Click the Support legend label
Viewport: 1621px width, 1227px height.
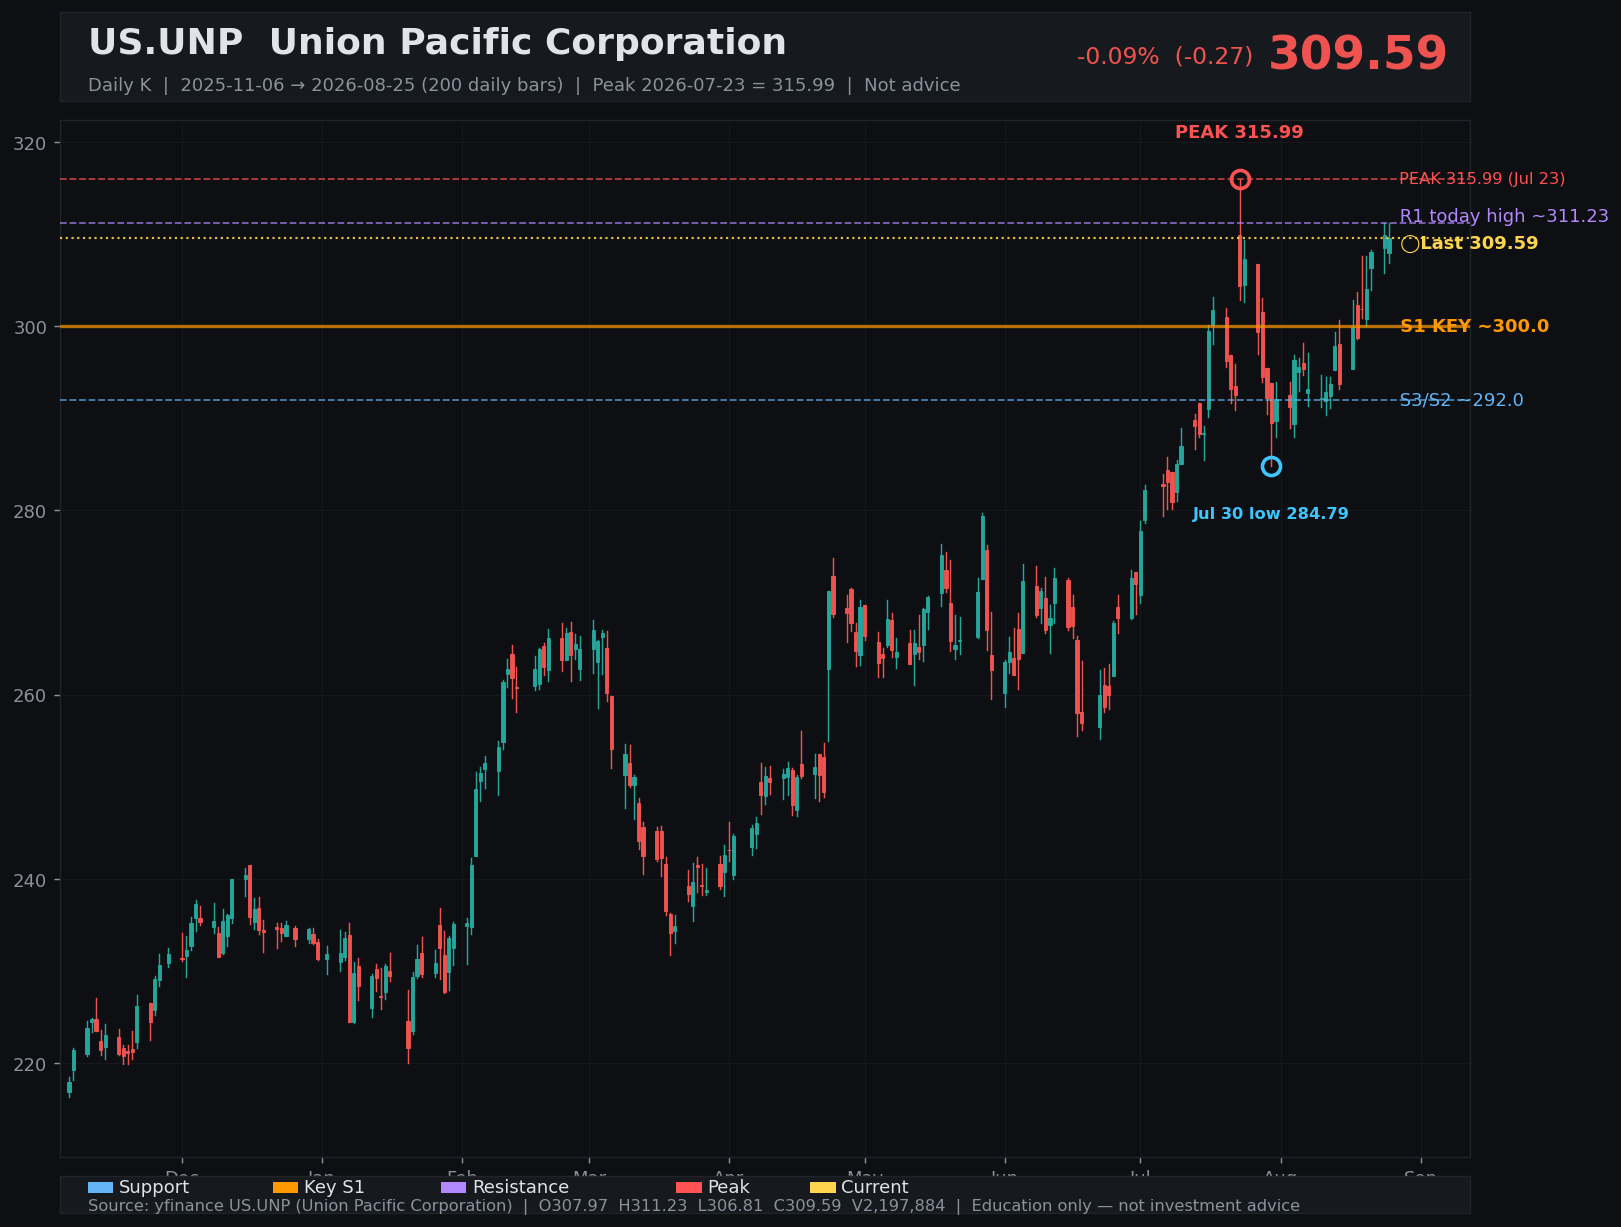tap(154, 1187)
